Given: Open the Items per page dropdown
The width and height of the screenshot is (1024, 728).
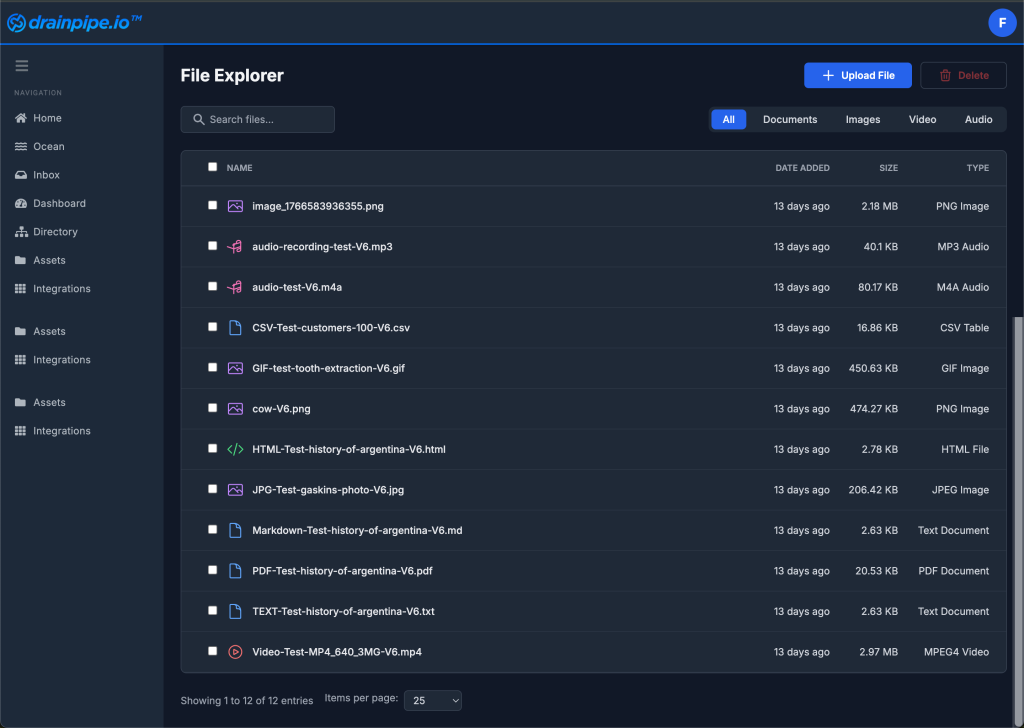Looking at the screenshot, I should pyautogui.click(x=432, y=700).
